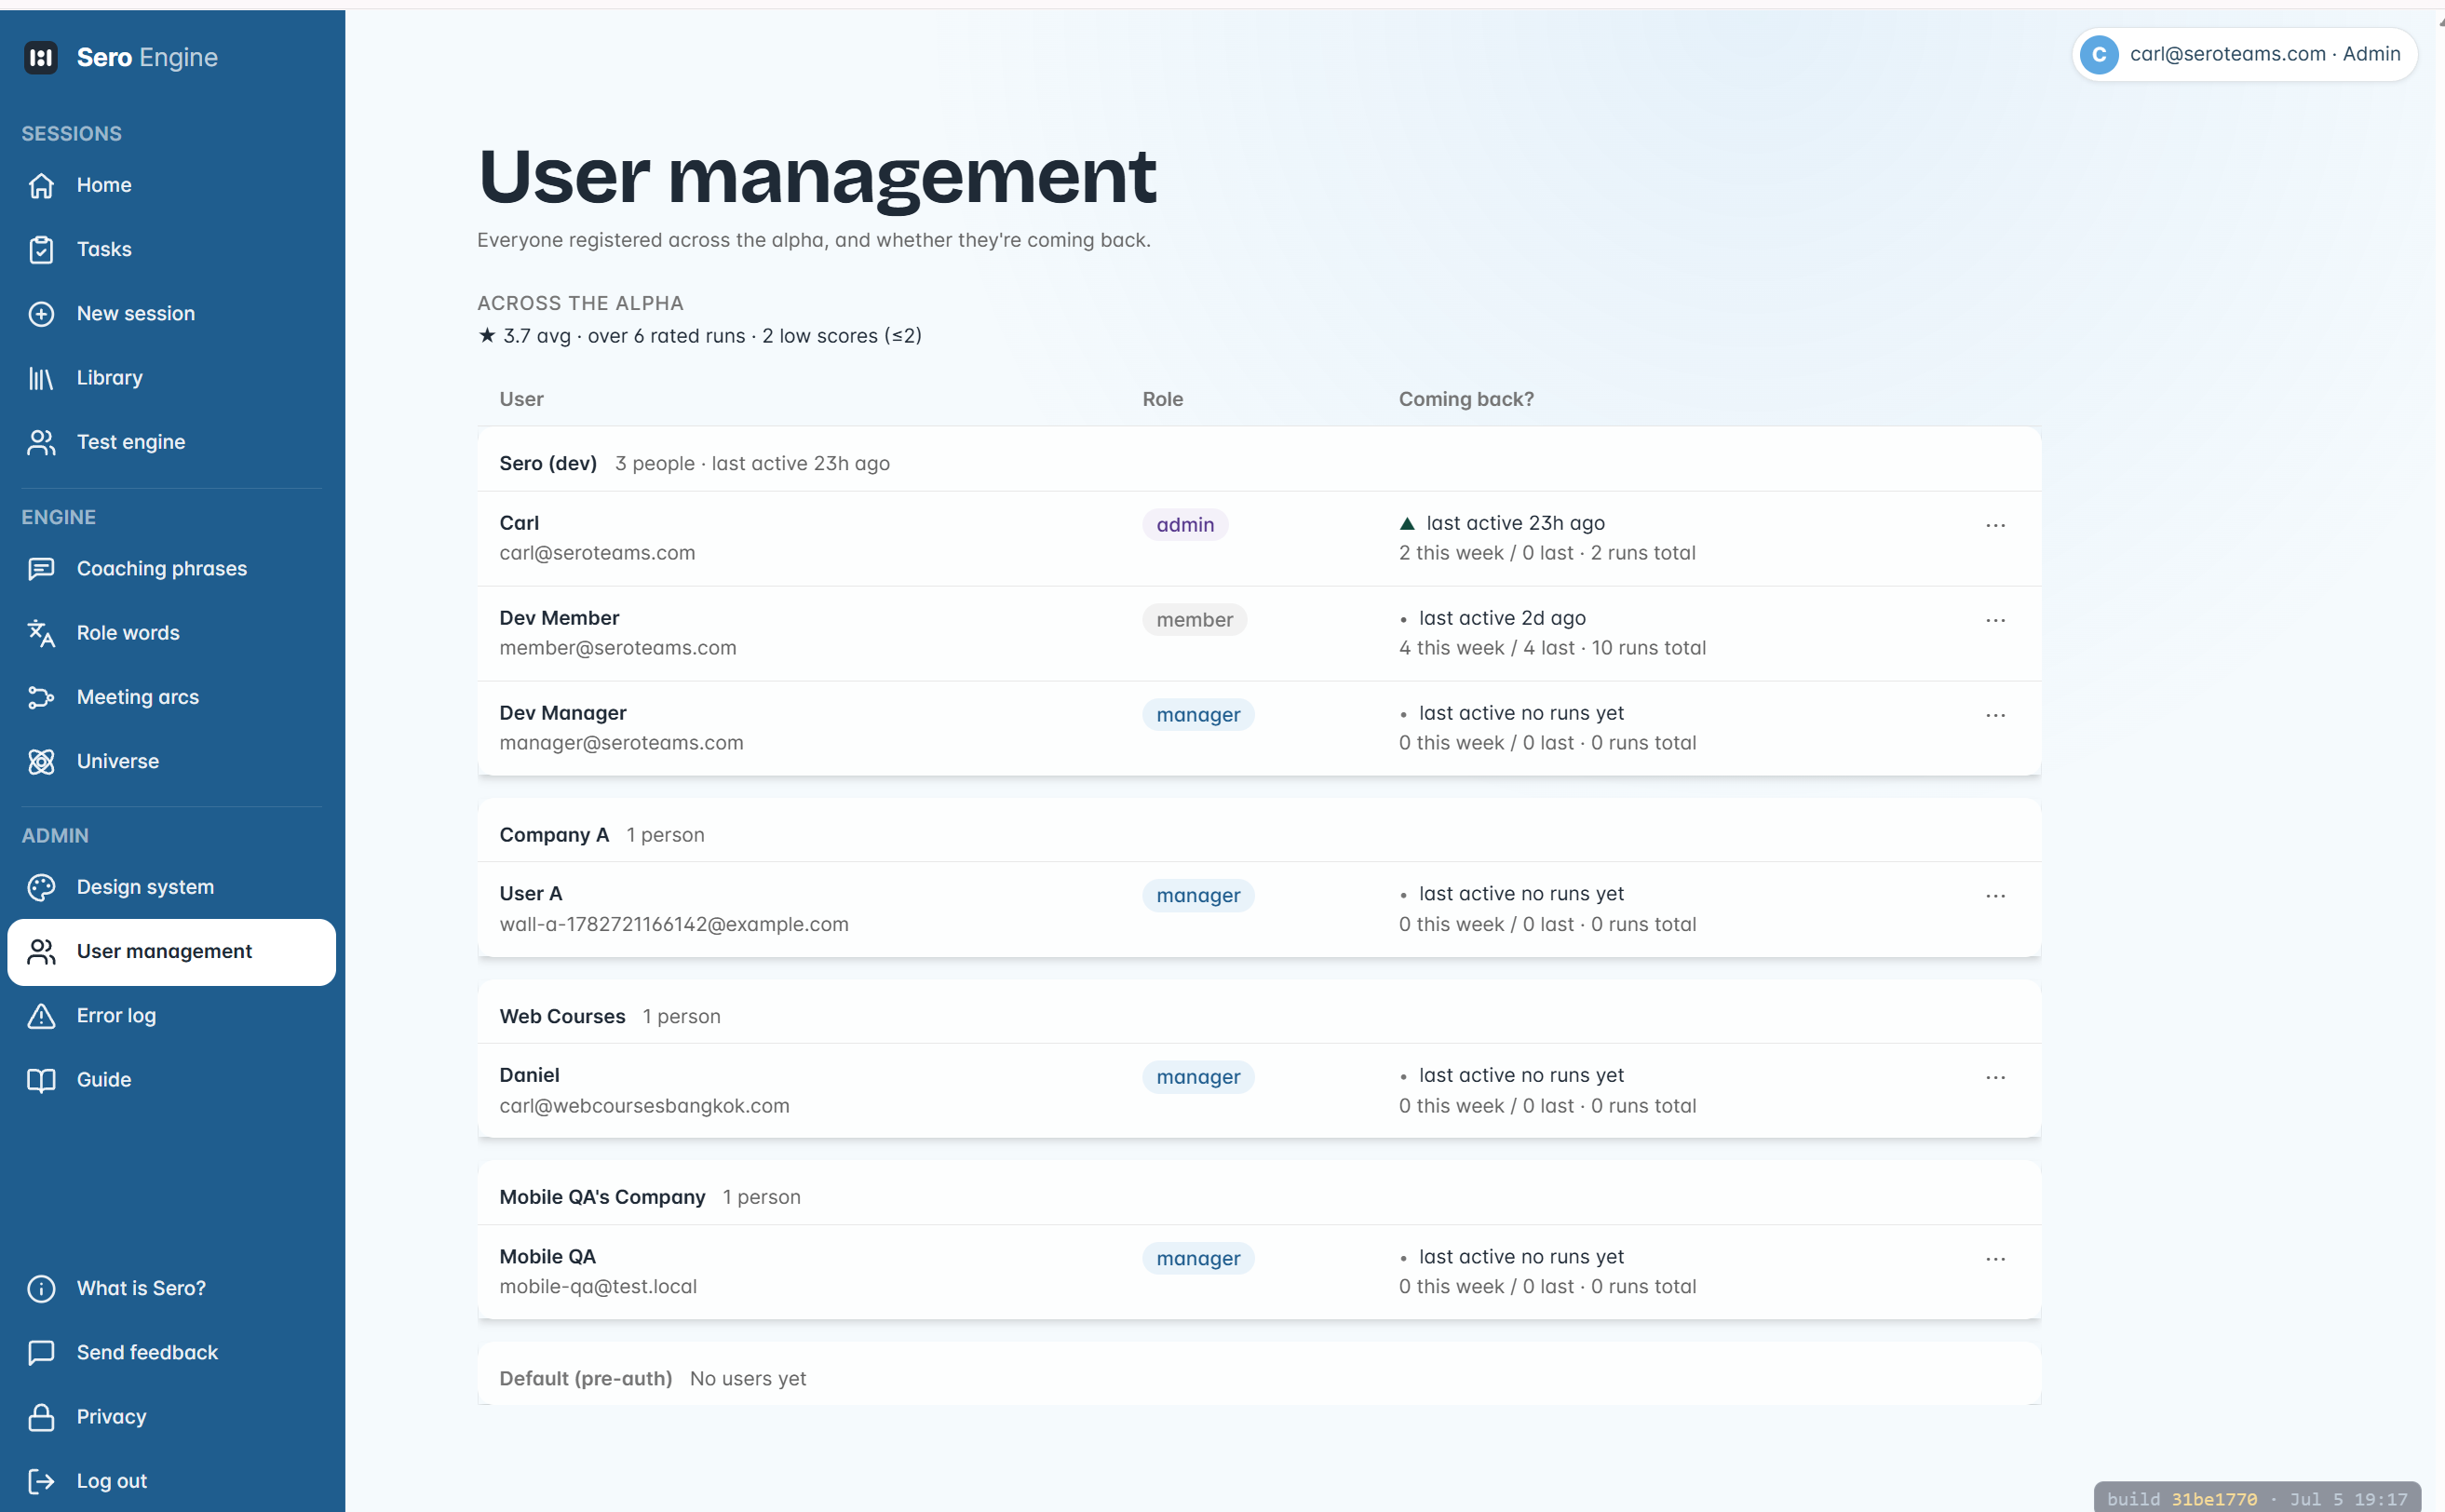Screen dimensions: 2445x1512
Task: Click the Meeting arcs path icon
Action: pos(41,697)
